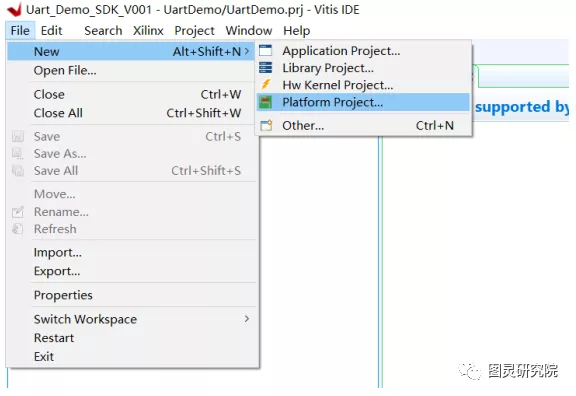Open the Edit menu

(x=51, y=30)
